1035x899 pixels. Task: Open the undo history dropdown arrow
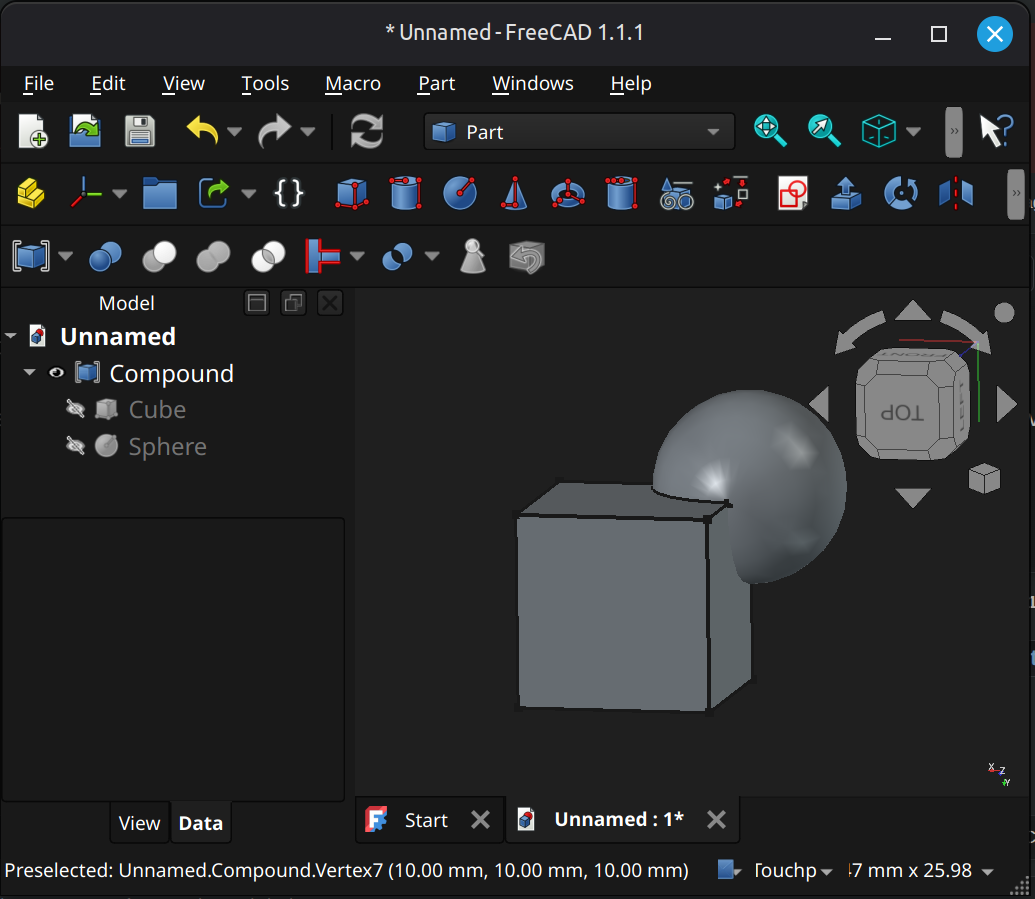click(234, 131)
